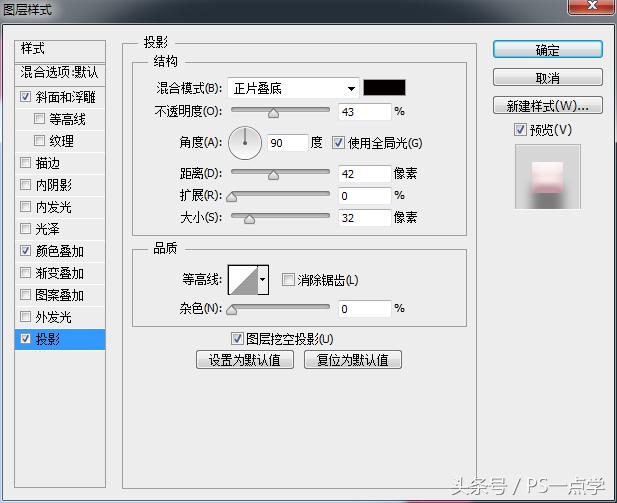Click the 新建样式(W)... button
Screen dimensions: 617x503
pyautogui.click(x=547, y=105)
